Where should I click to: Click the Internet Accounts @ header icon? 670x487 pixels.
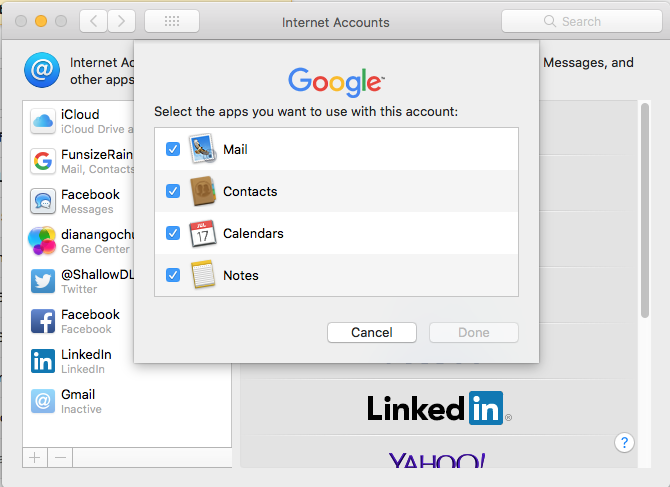(x=42, y=70)
